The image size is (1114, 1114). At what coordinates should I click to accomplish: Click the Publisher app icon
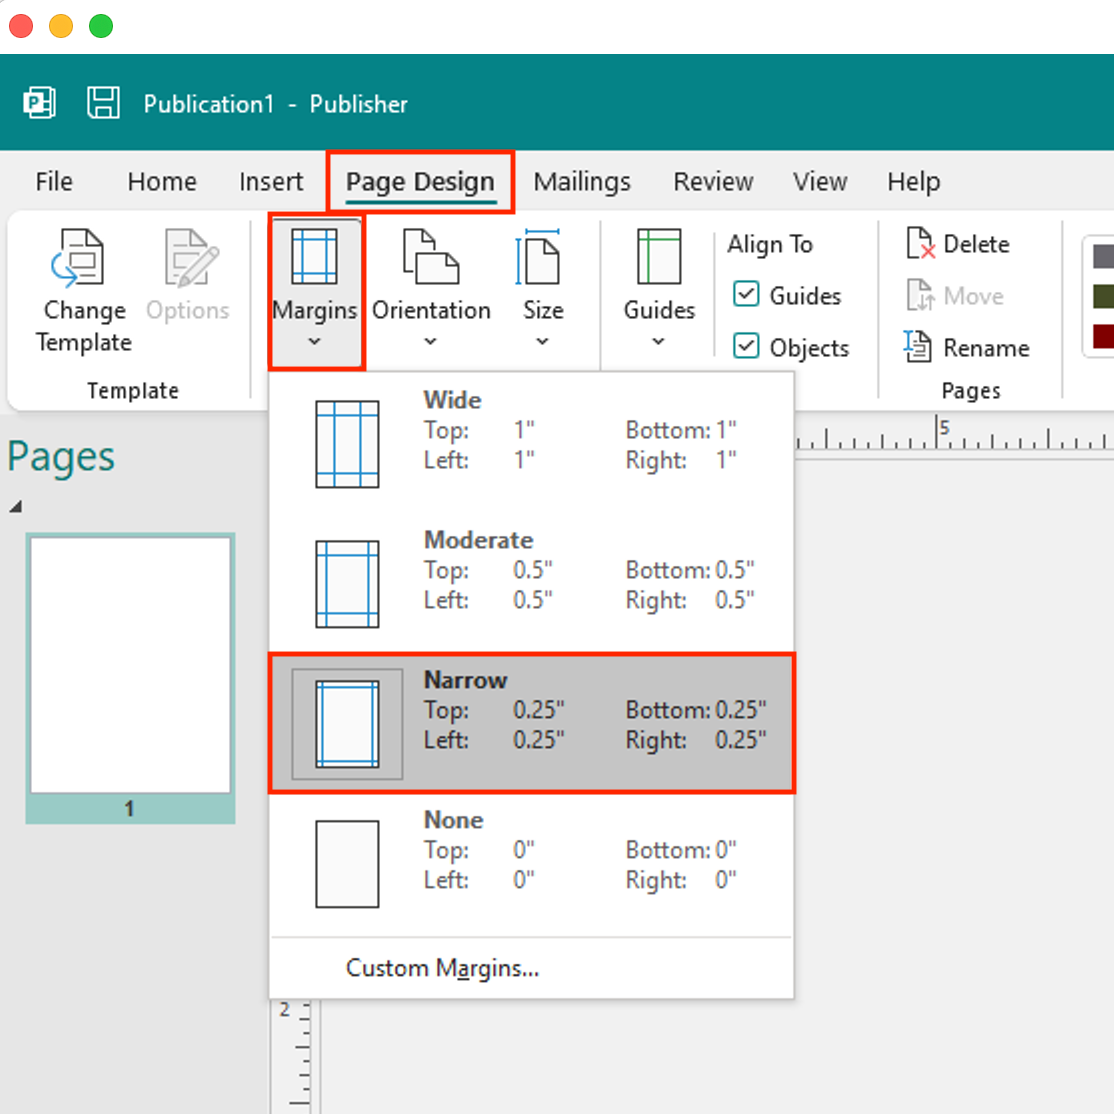[39, 103]
